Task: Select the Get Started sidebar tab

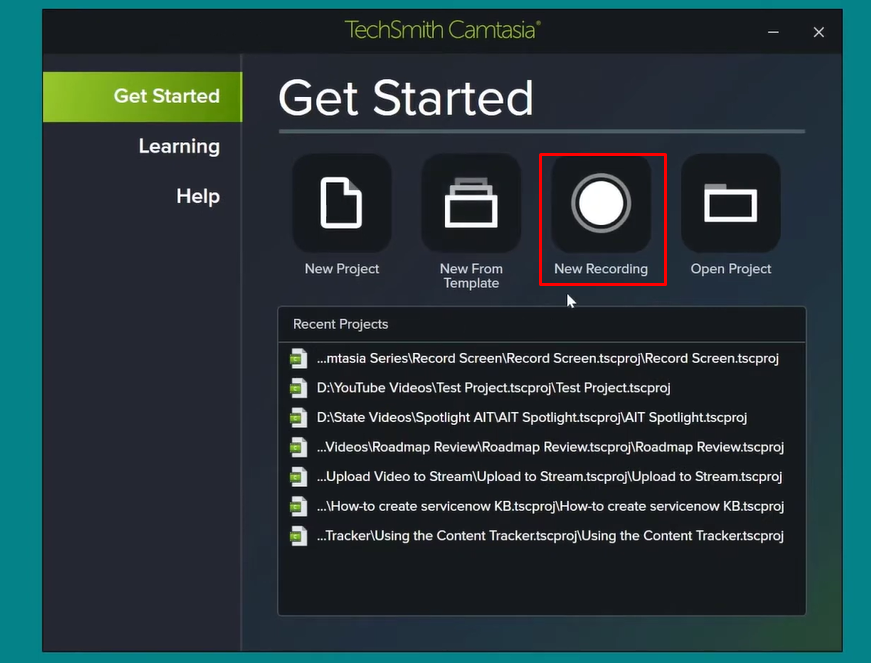Action: click(142, 97)
